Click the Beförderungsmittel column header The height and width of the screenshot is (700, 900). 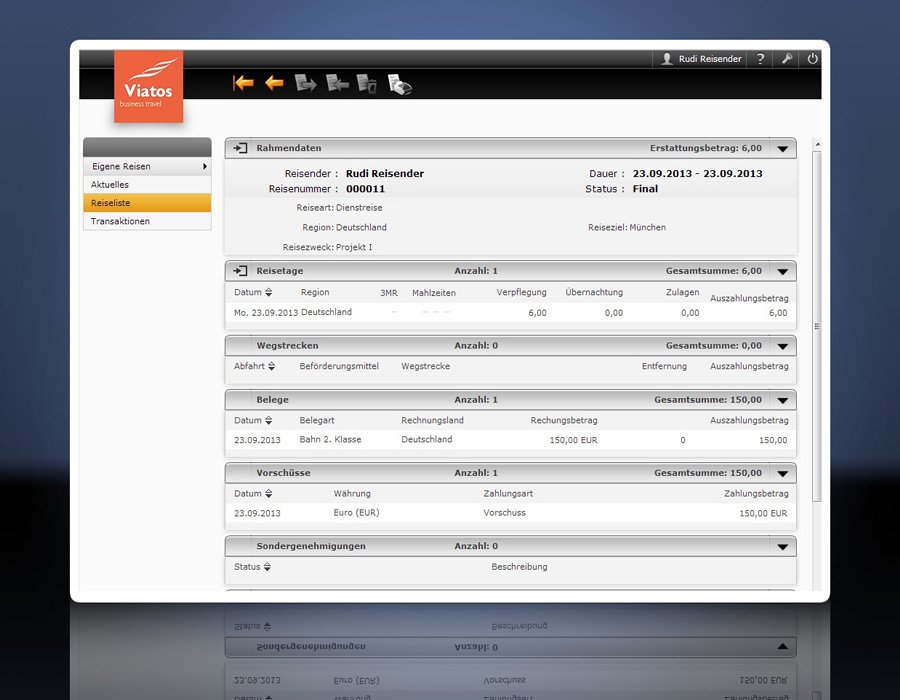339,366
